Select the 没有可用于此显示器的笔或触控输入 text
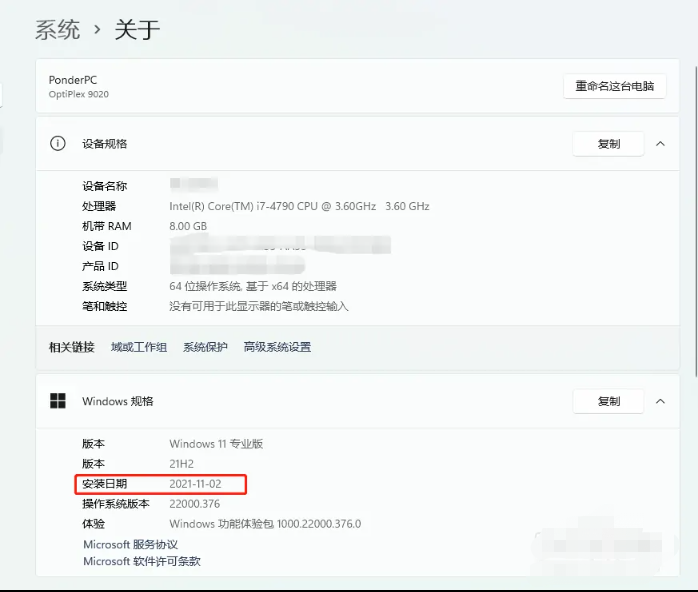This screenshot has width=698, height=592. click(x=259, y=306)
